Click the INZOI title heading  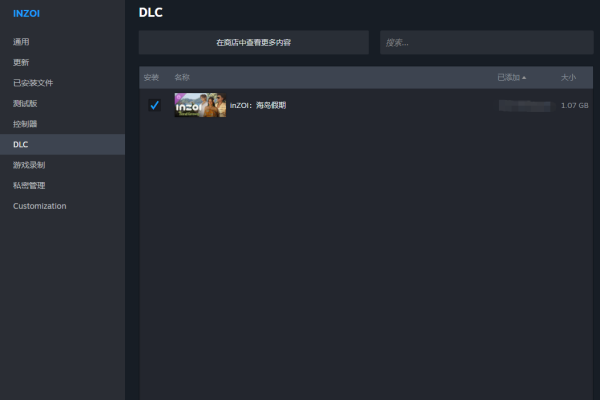point(26,13)
